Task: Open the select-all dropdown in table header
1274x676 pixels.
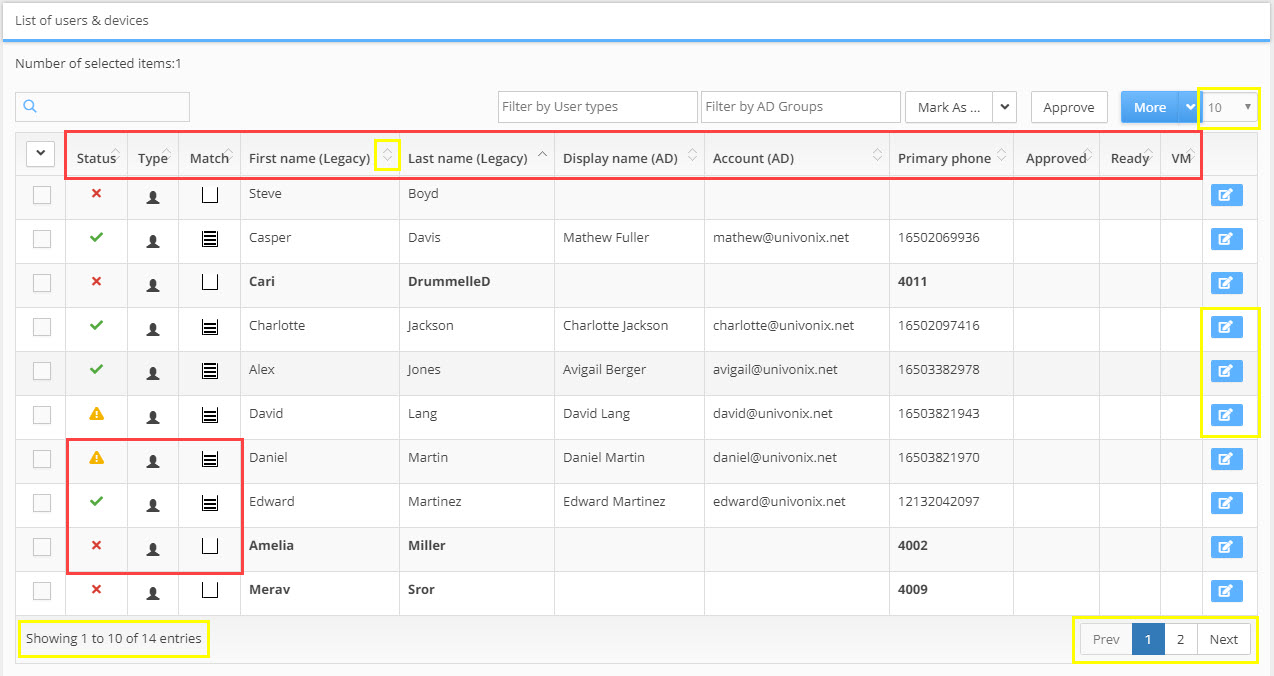Action: (41, 153)
